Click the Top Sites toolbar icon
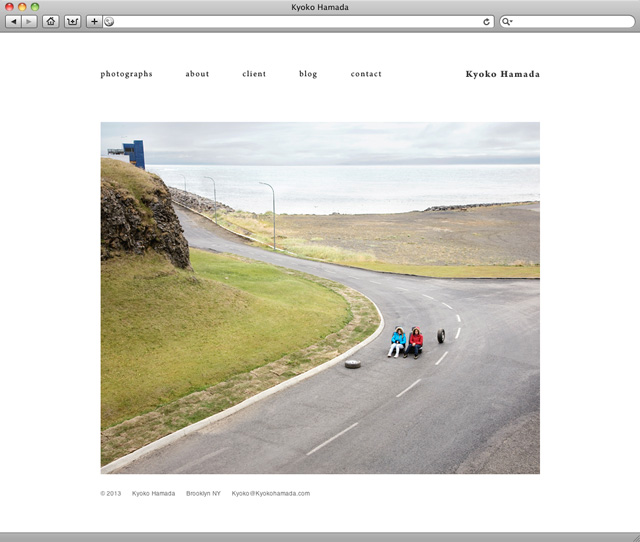Image resolution: width=640 pixels, height=542 pixels. click(x=73, y=22)
